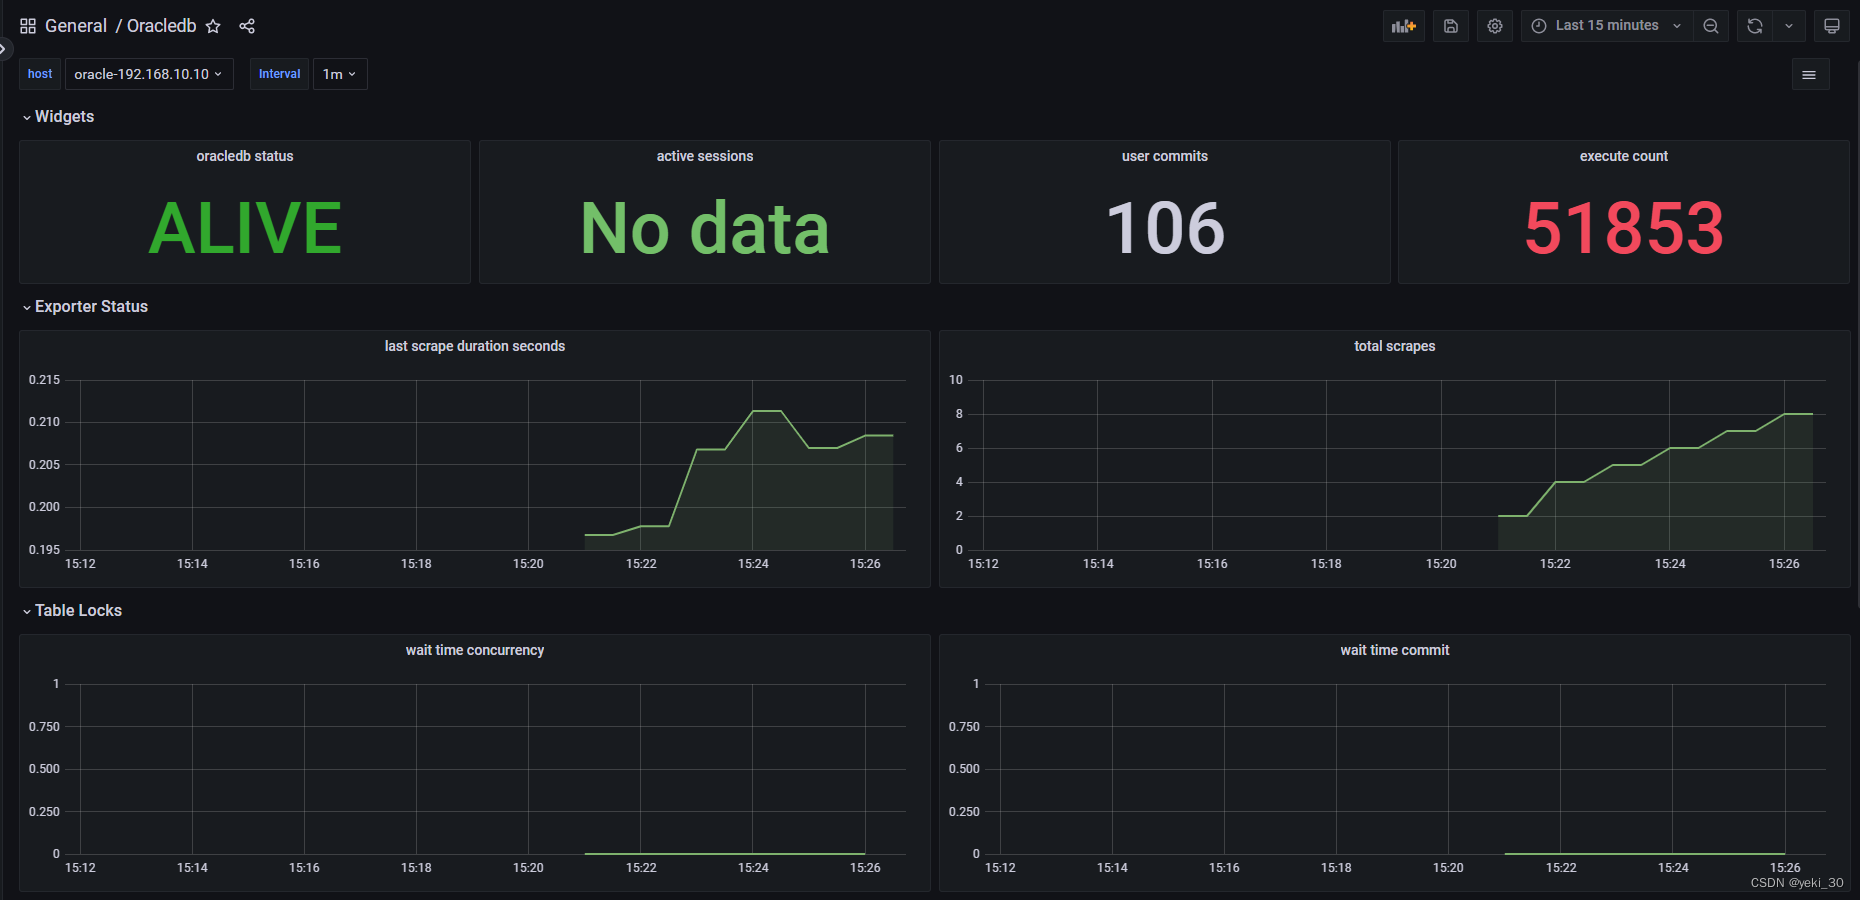The width and height of the screenshot is (1860, 900).
Task: Collapse the Exporter Status row
Action: 86,306
